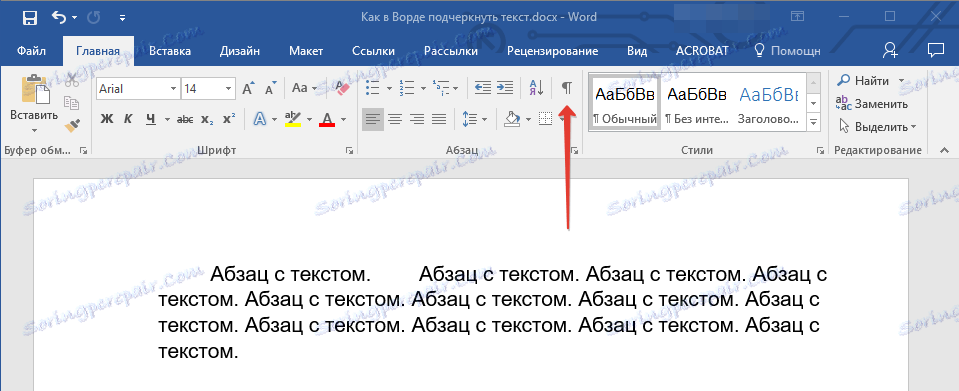The image size is (959, 391).
Task: Click the Decrease Indent icon
Action: click(x=483, y=88)
